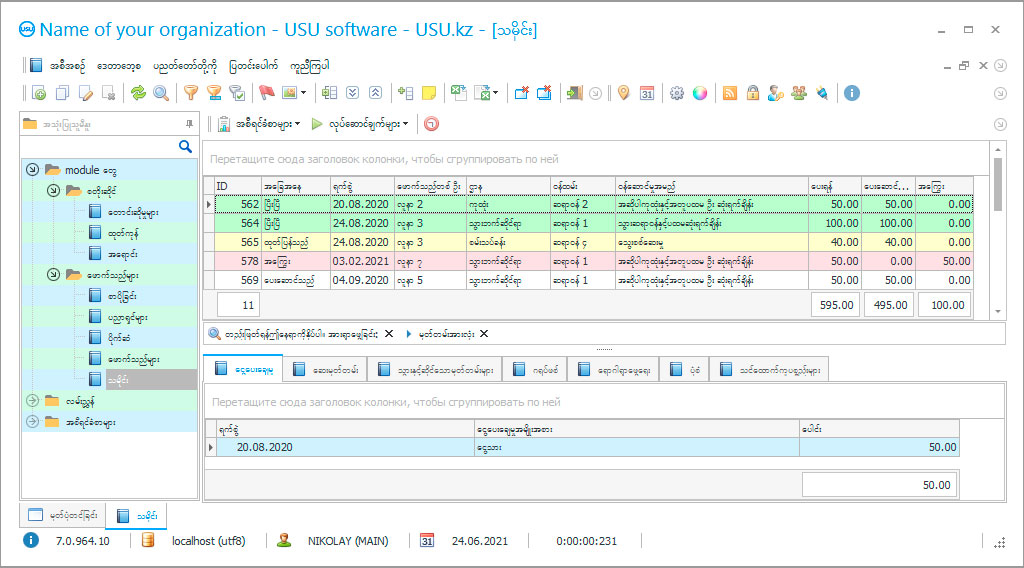Open the calendar icon in the toolbar
The width and height of the screenshot is (1024, 568).
(x=647, y=93)
